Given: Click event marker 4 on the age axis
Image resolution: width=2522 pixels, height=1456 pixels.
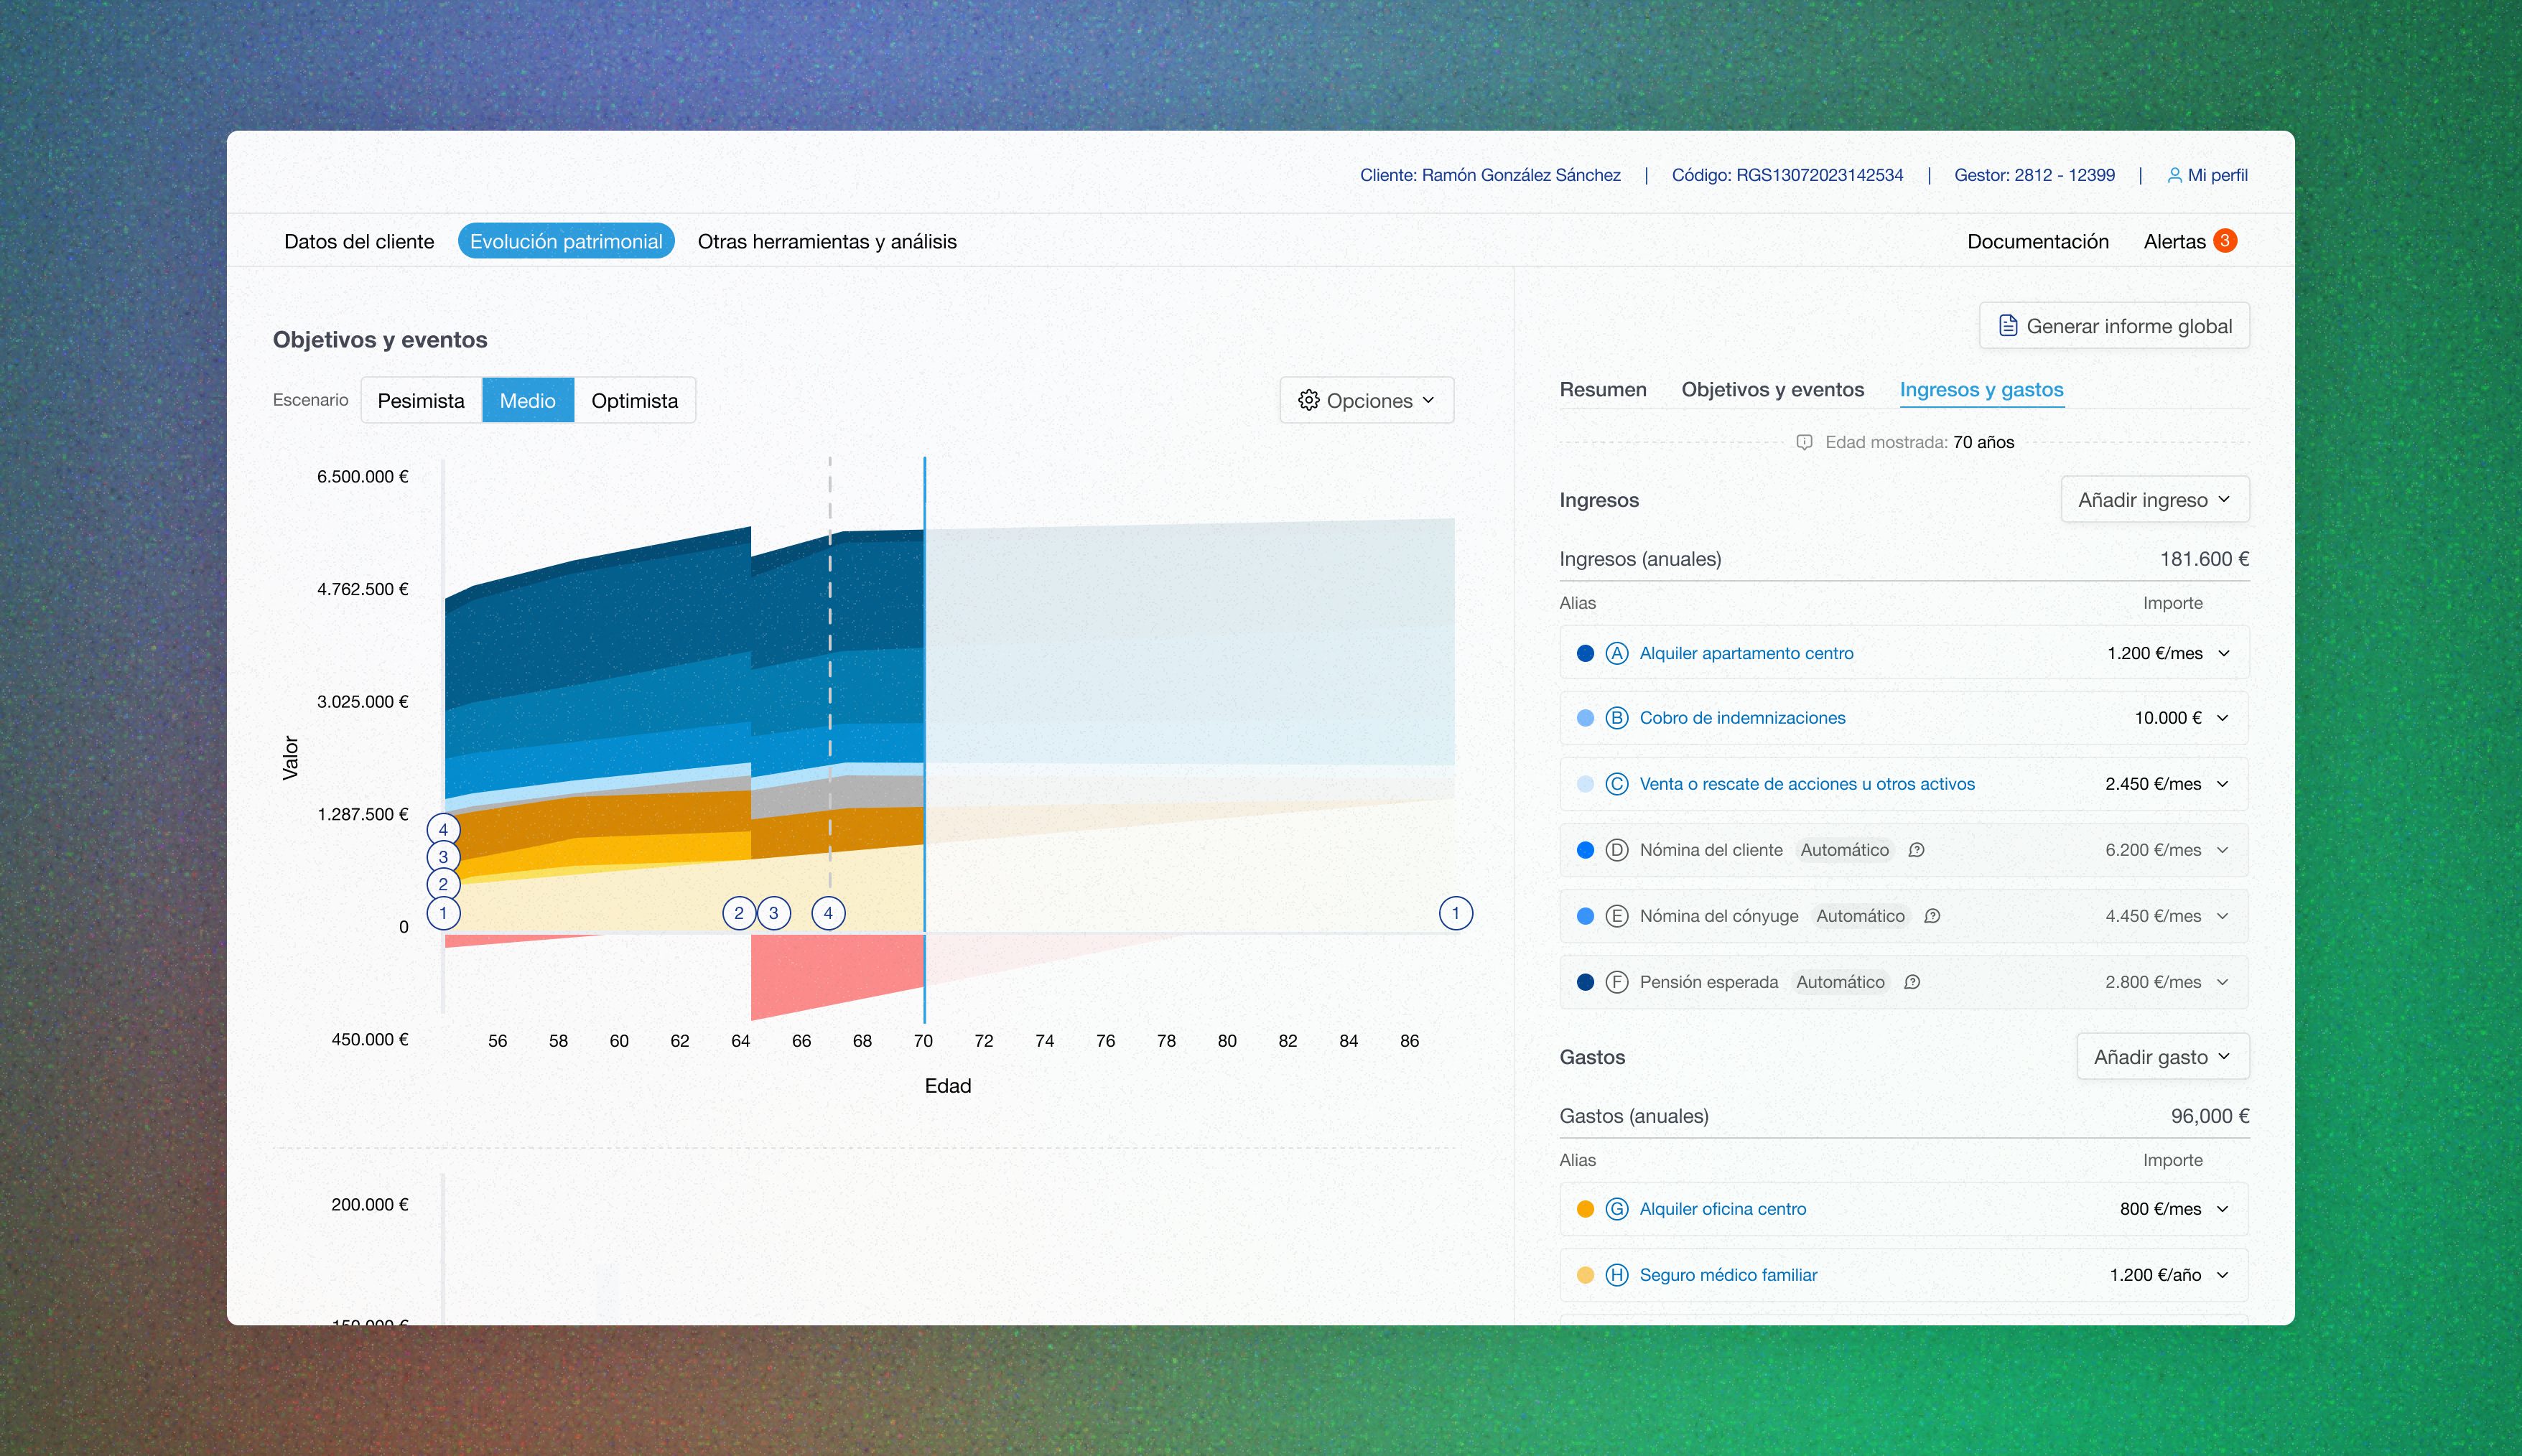Looking at the screenshot, I should point(828,913).
